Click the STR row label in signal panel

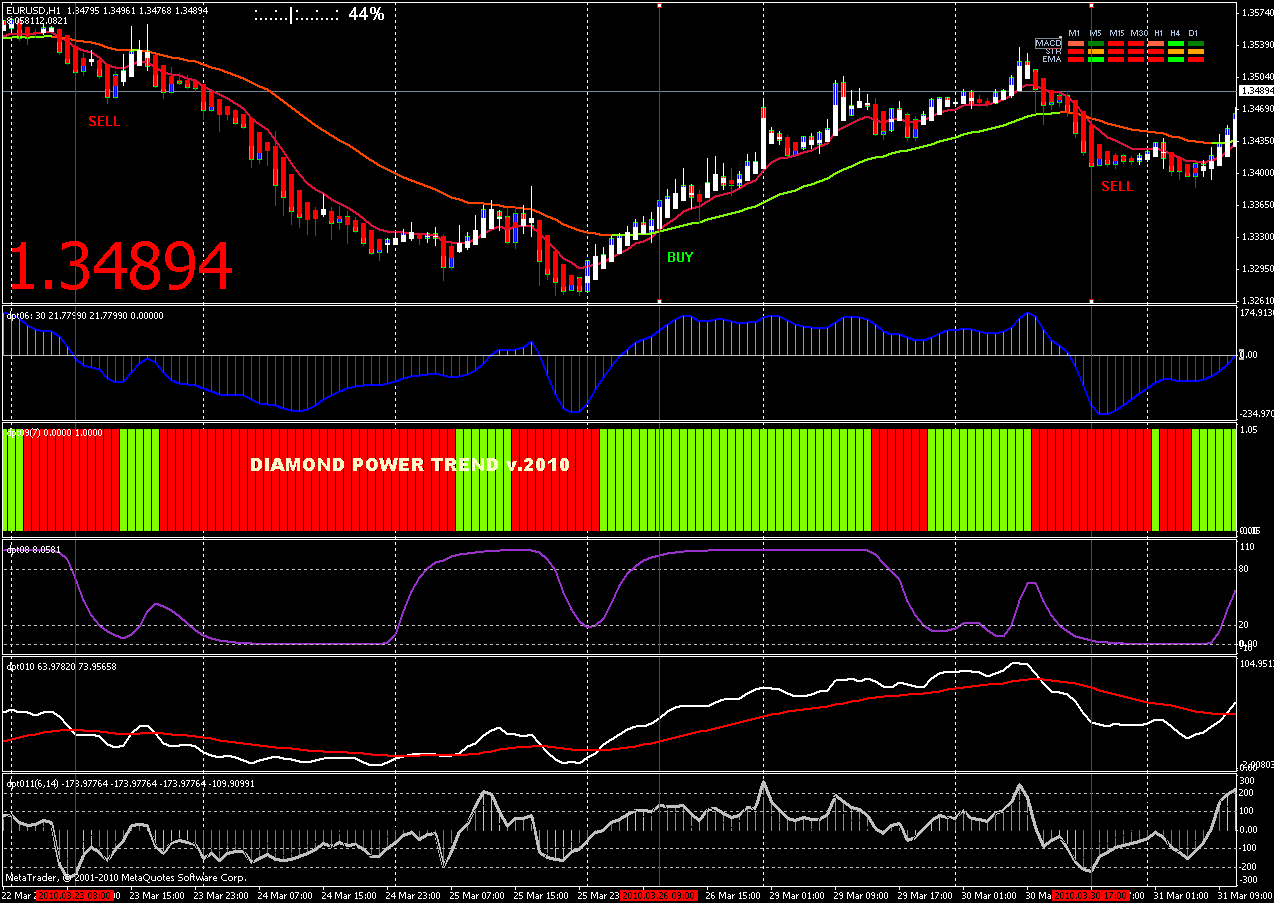(1053, 51)
